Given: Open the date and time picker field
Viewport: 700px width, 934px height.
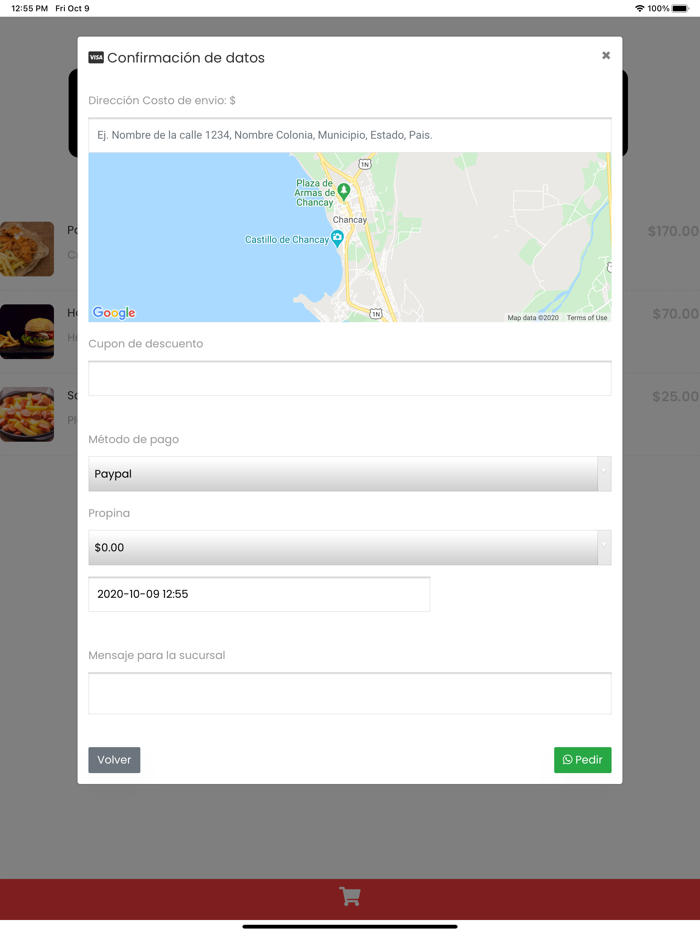Looking at the screenshot, I should 259,594.
